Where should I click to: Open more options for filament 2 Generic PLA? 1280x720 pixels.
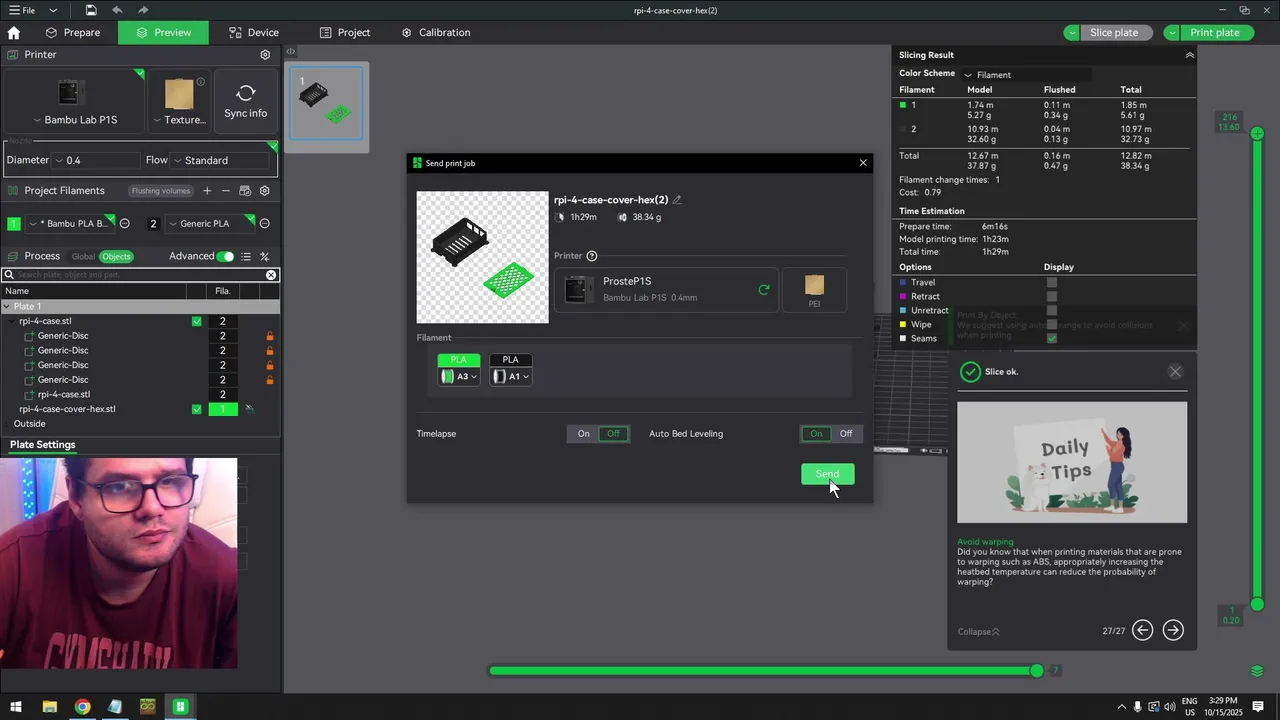point(265,224)
